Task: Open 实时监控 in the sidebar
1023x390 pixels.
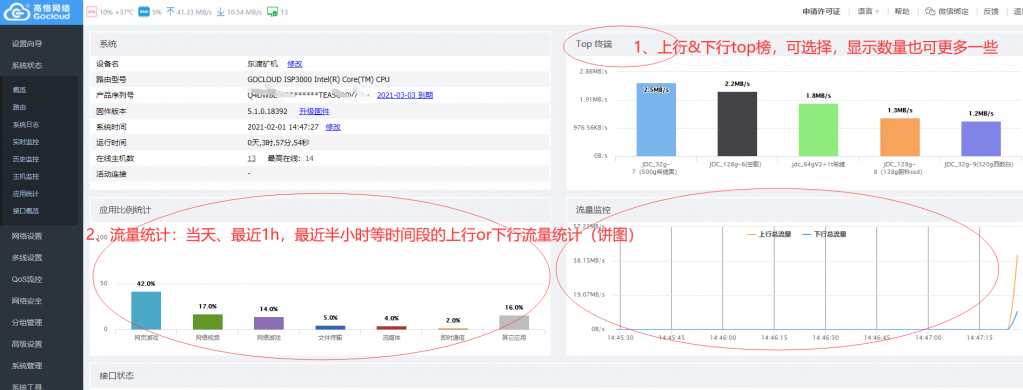Action: [x=26, y=142]
